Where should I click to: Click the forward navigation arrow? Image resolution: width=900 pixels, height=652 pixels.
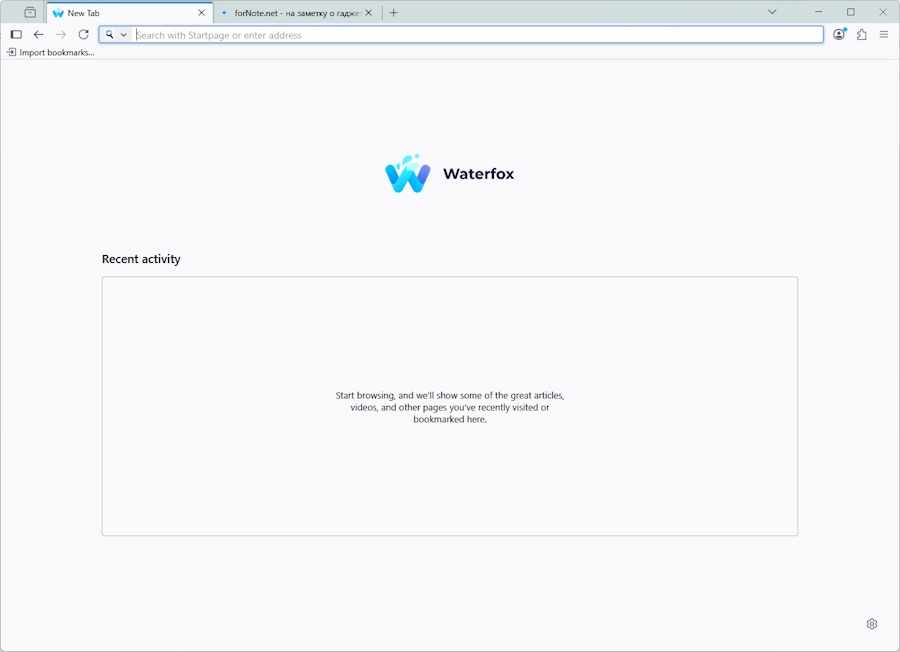coord(61,34)
